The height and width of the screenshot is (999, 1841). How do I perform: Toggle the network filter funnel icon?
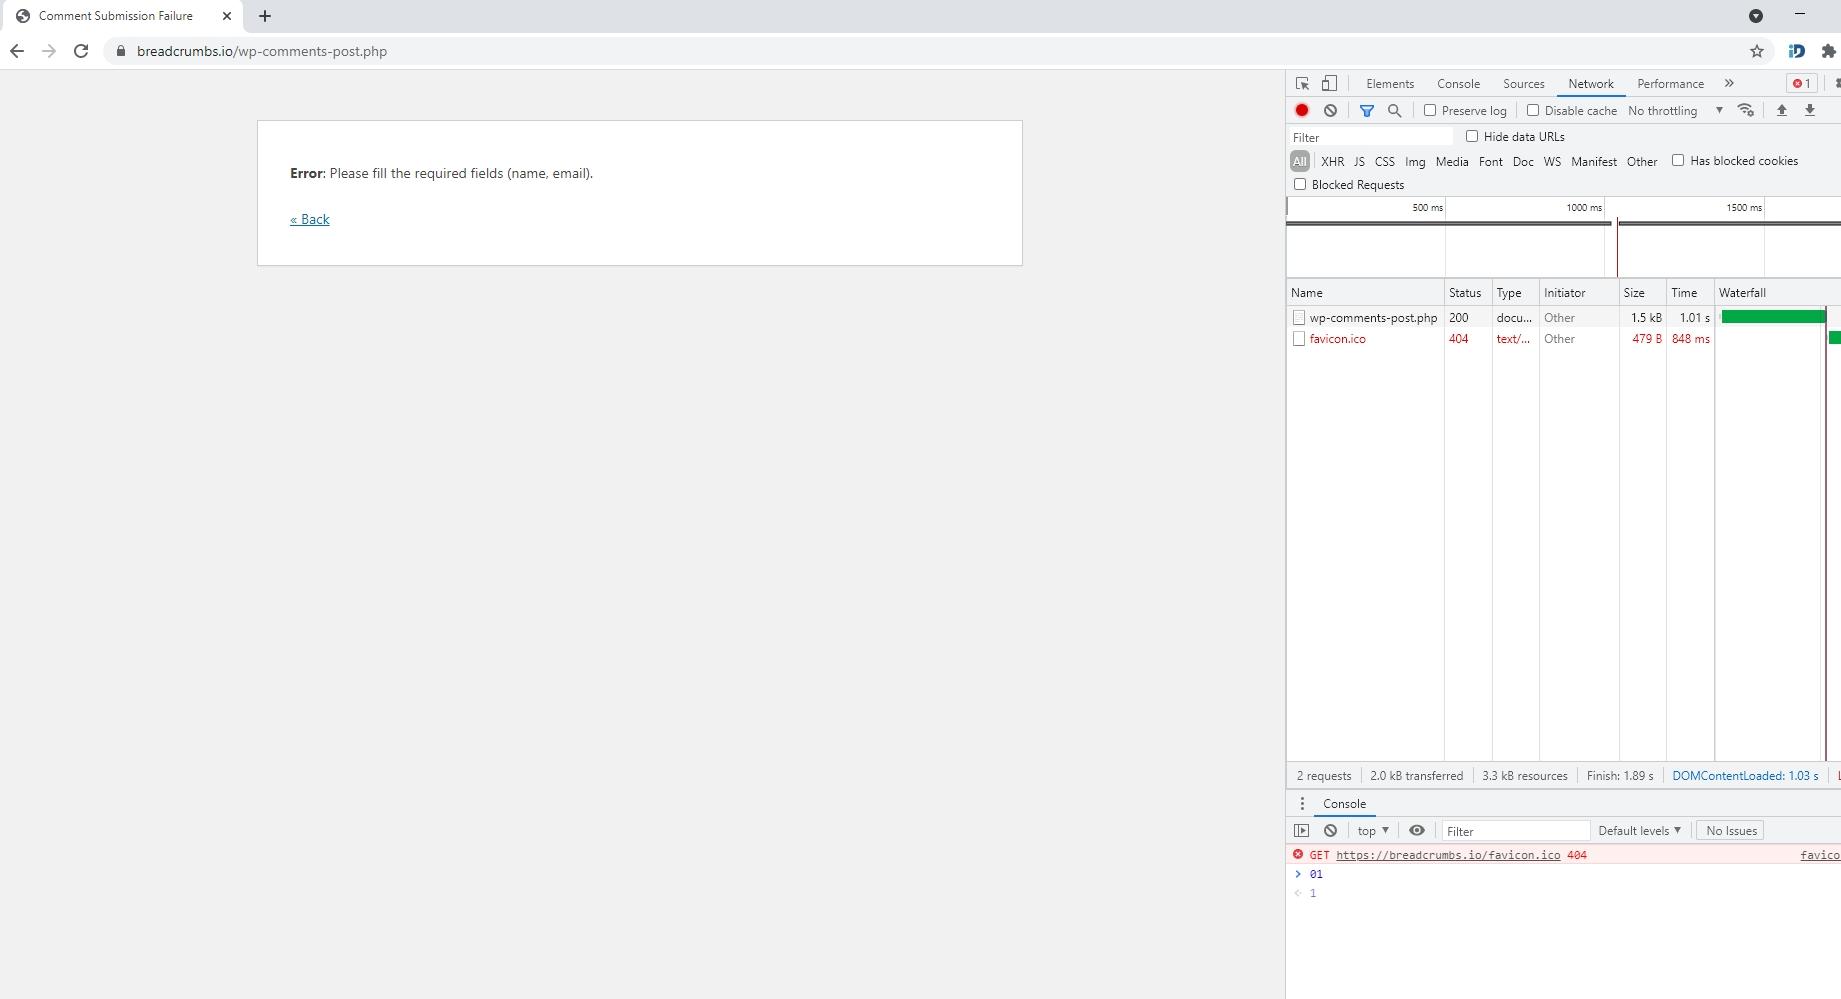1366,111
